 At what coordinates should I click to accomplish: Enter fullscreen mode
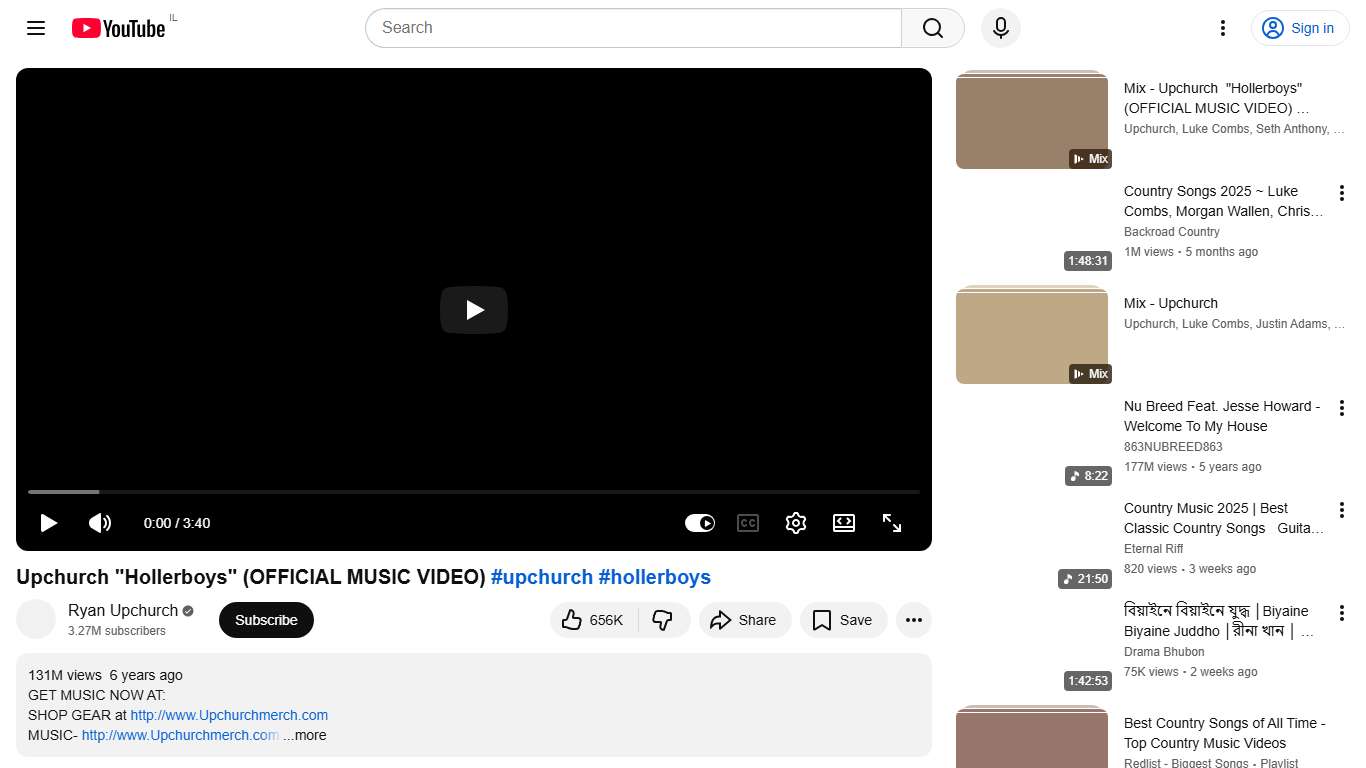[x=891, y=522]
